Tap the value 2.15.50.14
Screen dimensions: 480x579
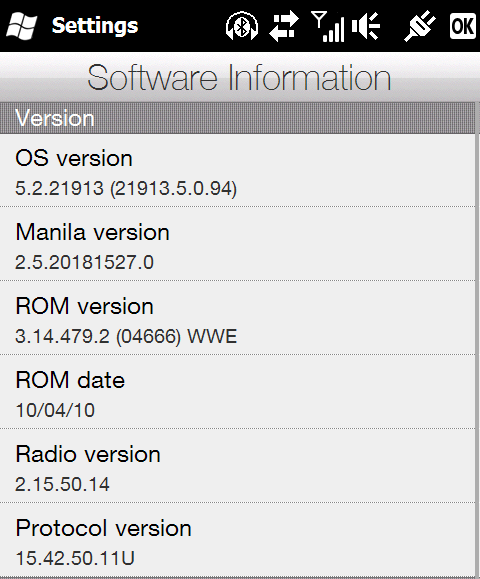[x=62, y=484]
